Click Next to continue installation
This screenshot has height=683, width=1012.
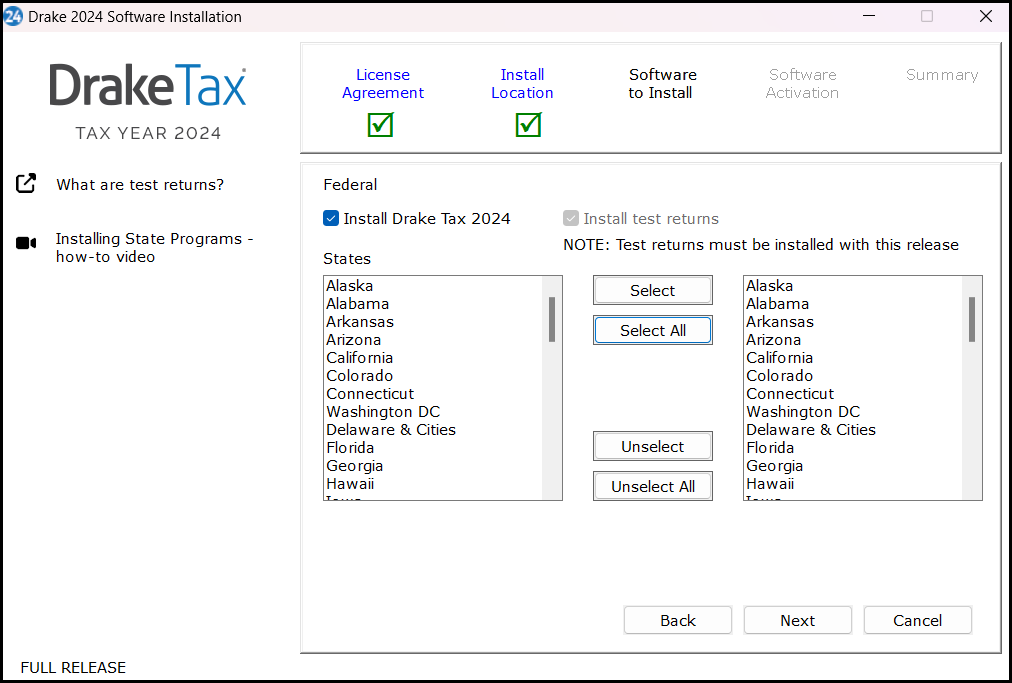(x=798, y=620)
